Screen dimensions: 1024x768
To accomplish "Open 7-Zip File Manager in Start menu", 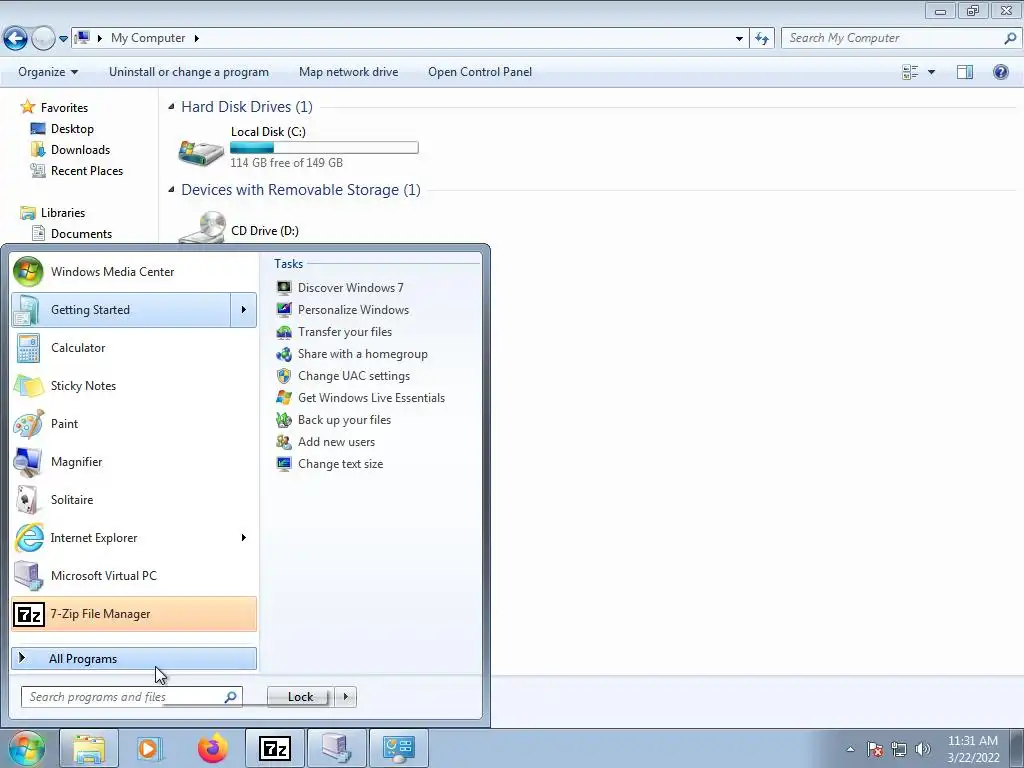I will click(x=134, y=614).
